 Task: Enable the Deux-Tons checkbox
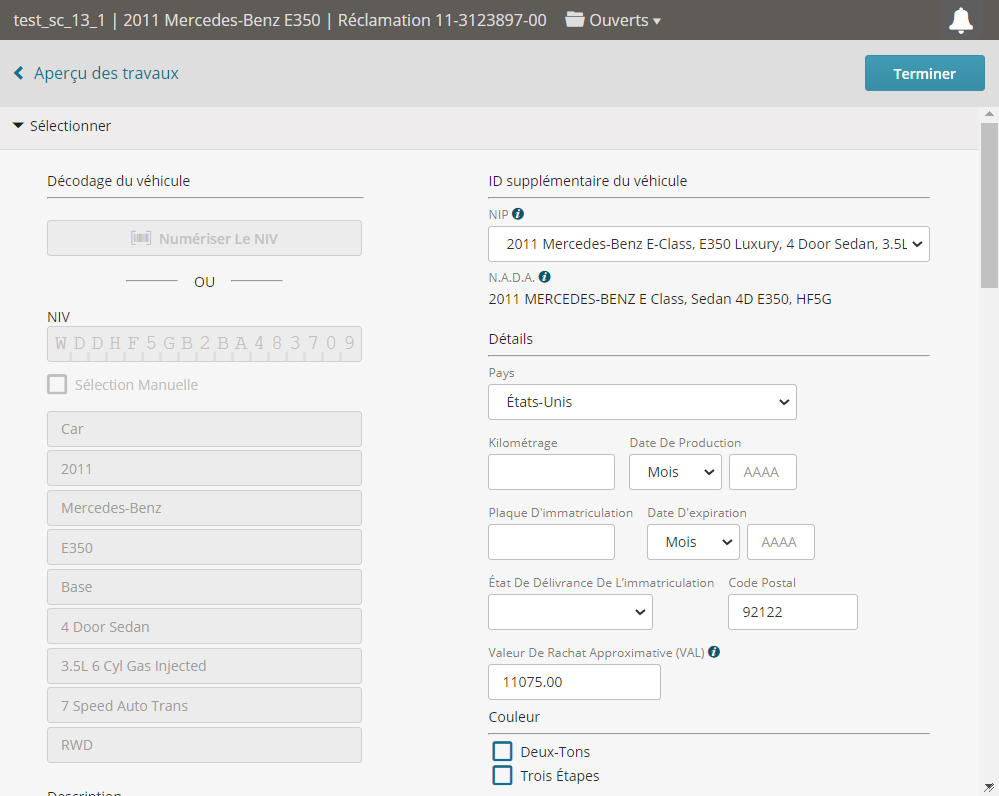coord(502,751)
